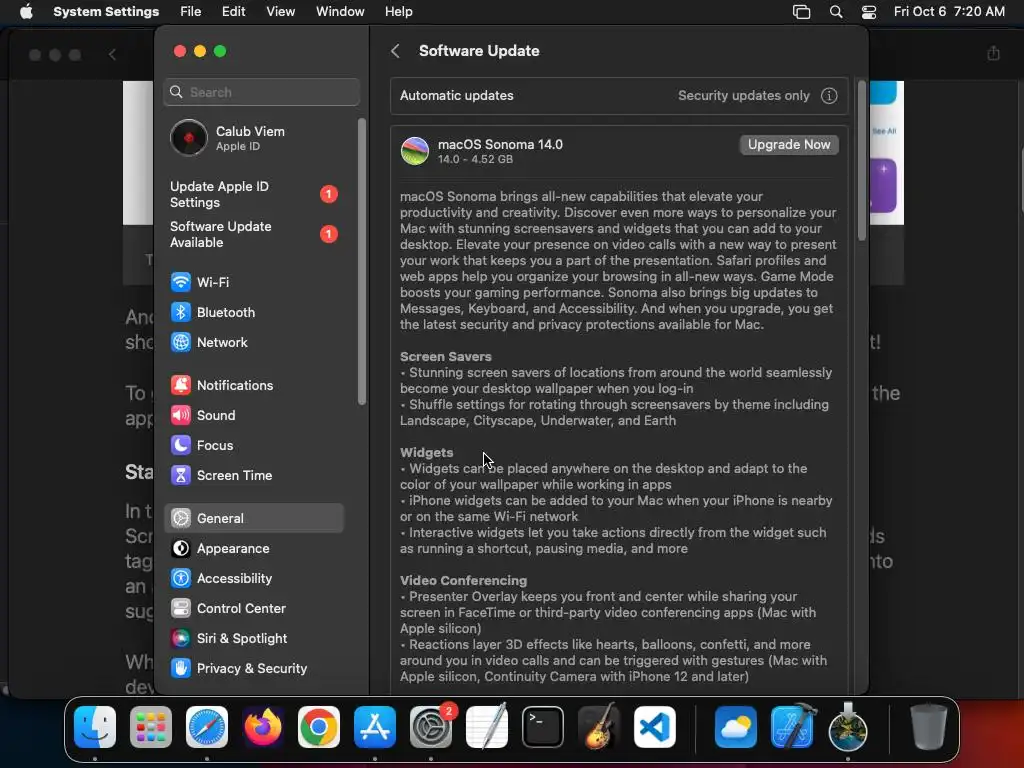
Task: Open Siri & Spotlight settings
Action: click(x=253, y=639)
